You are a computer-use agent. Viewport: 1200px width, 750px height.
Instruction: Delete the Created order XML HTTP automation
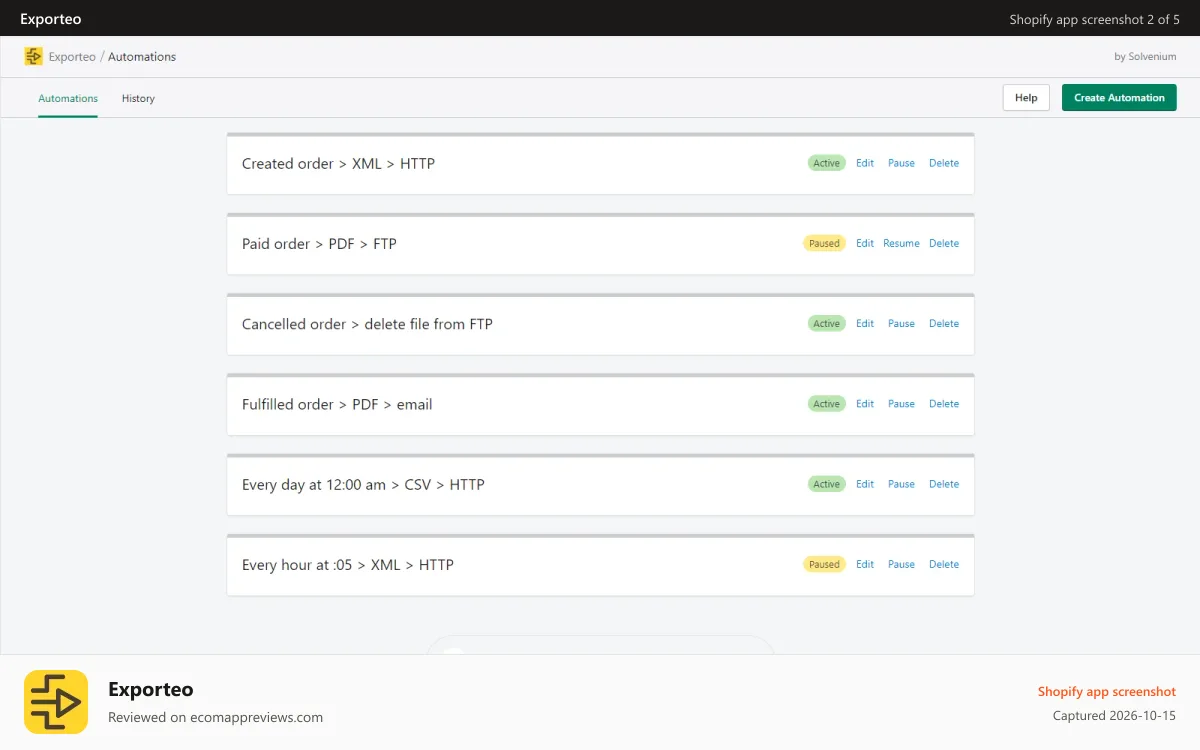coord(944,163)
